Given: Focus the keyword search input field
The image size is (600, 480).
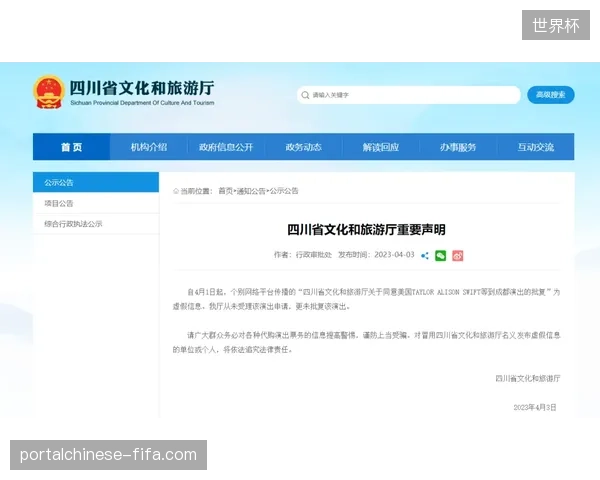Looking at the screenshot, I should 409,95.
